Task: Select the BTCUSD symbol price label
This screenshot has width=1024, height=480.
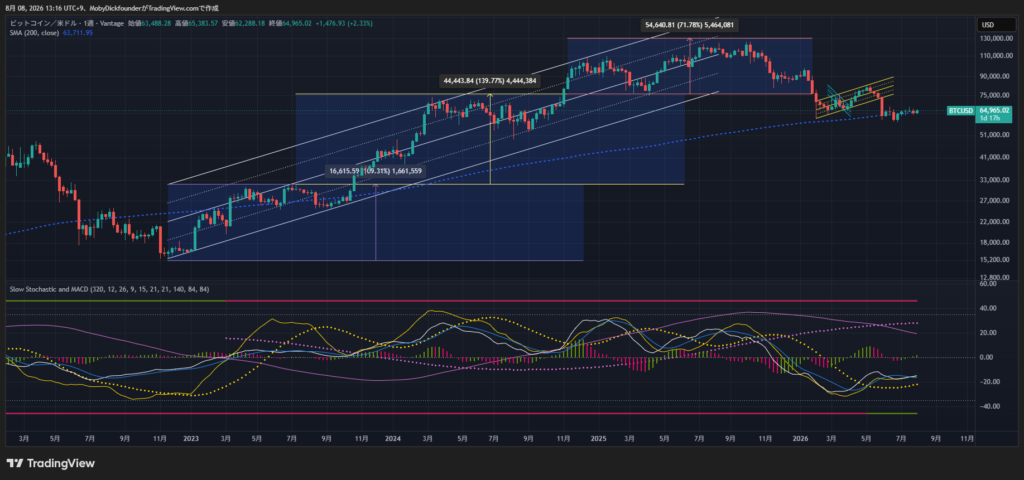Action: [x=961, y=111]
